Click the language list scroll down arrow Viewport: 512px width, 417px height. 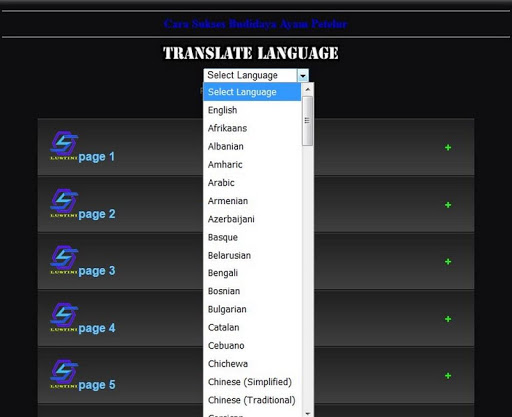point(308,413)
